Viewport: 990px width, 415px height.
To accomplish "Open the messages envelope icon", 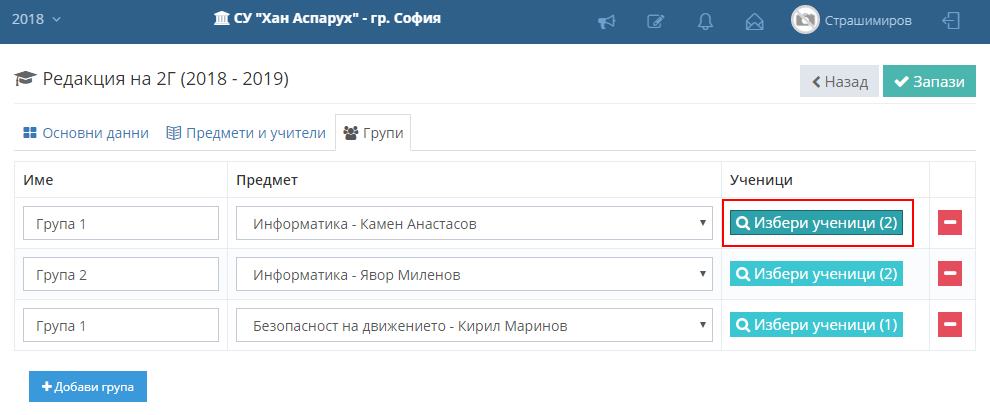I will (x=754, y=21).
